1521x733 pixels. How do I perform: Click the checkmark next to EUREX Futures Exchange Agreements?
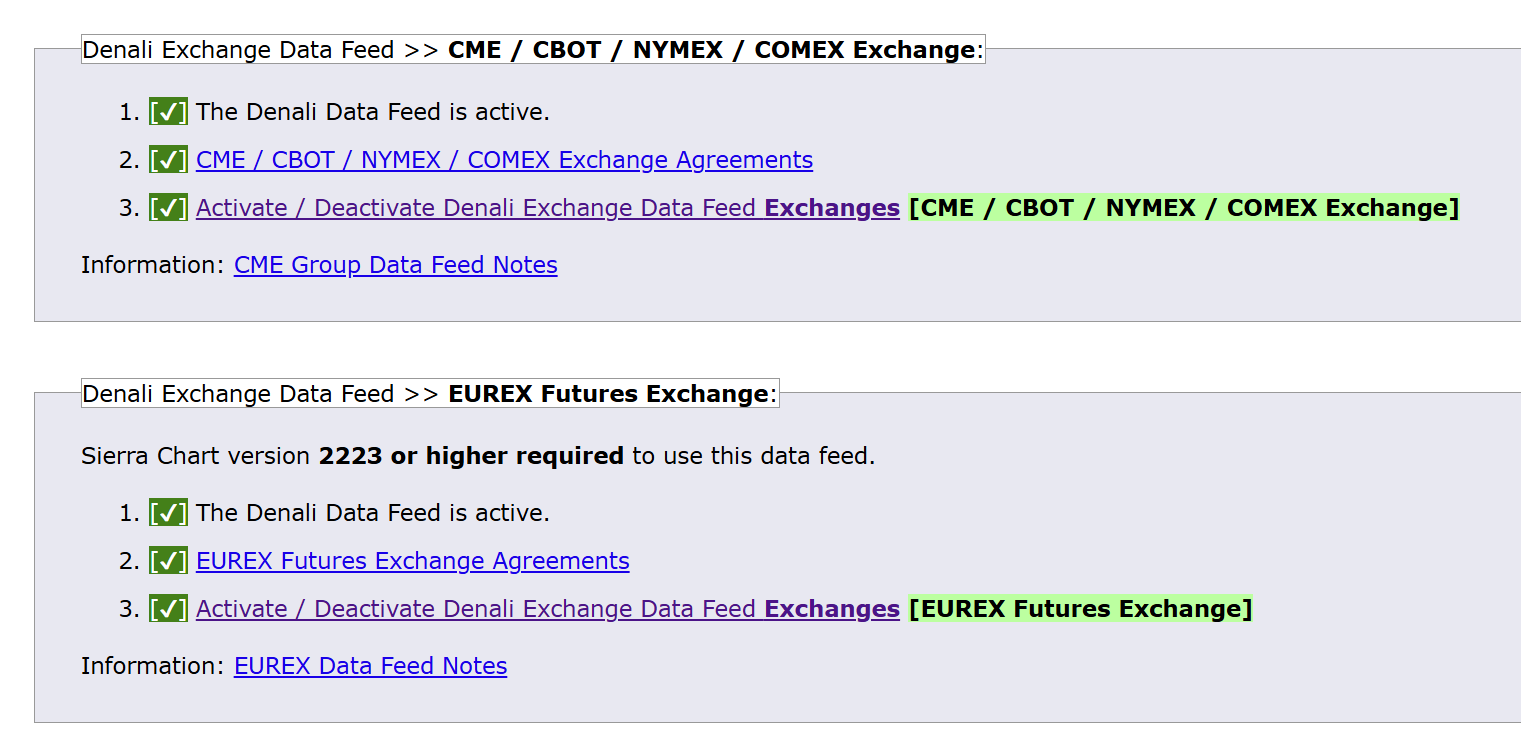click(x=168, y=561)
